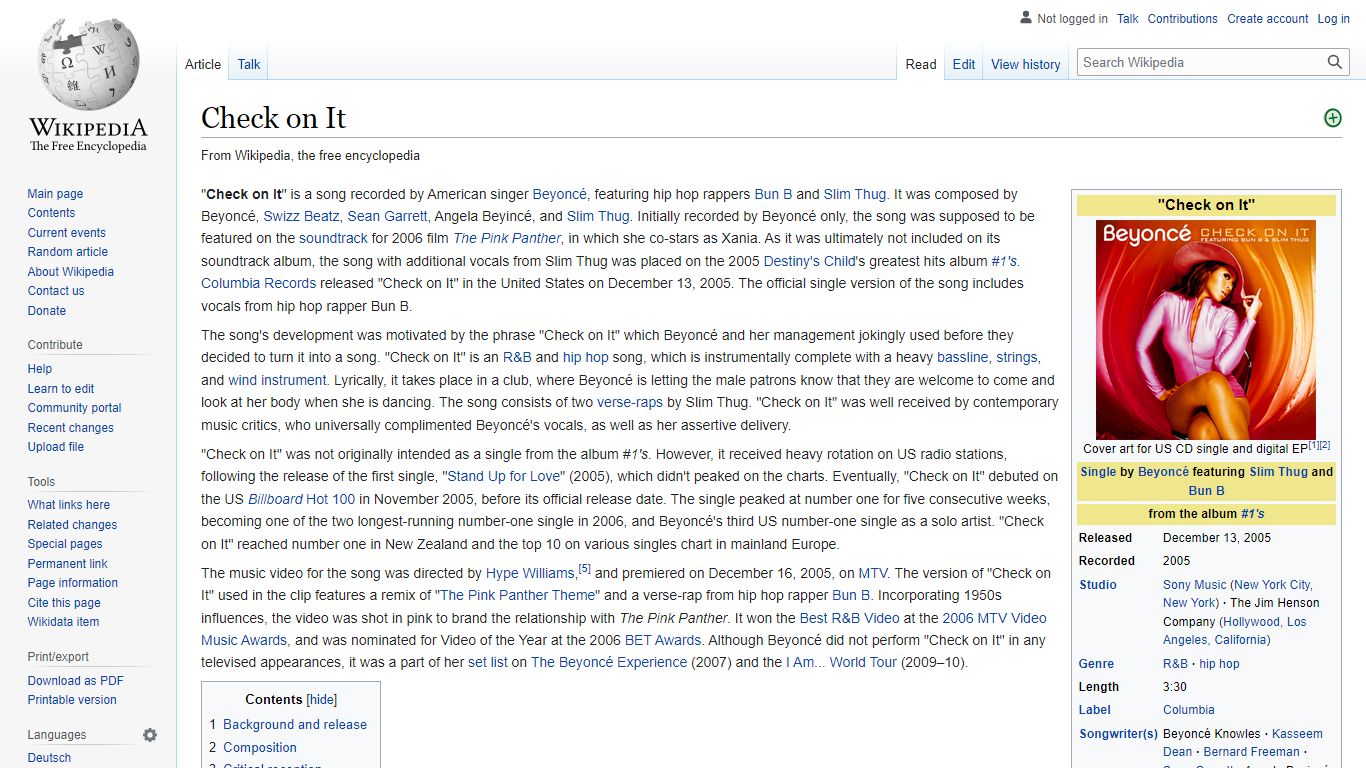The height and width of the screenshot is (768, 1366).
Task: Jump to the Composition section in Contents
Action: click(x=260, y=747)
